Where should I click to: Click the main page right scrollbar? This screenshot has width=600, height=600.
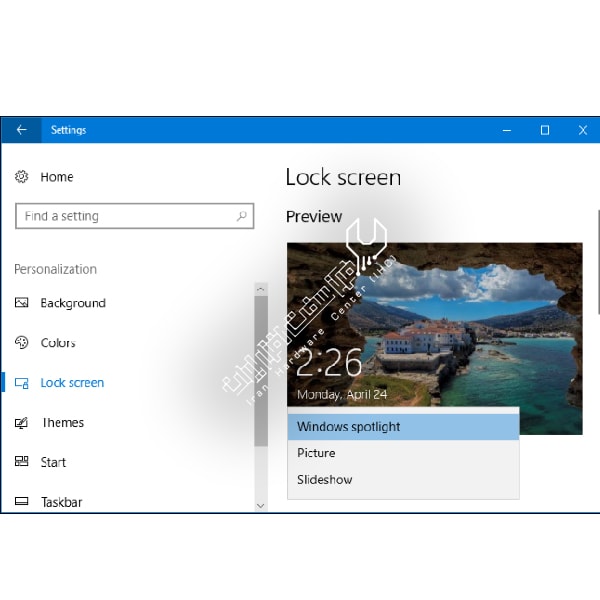pos(598,262)
